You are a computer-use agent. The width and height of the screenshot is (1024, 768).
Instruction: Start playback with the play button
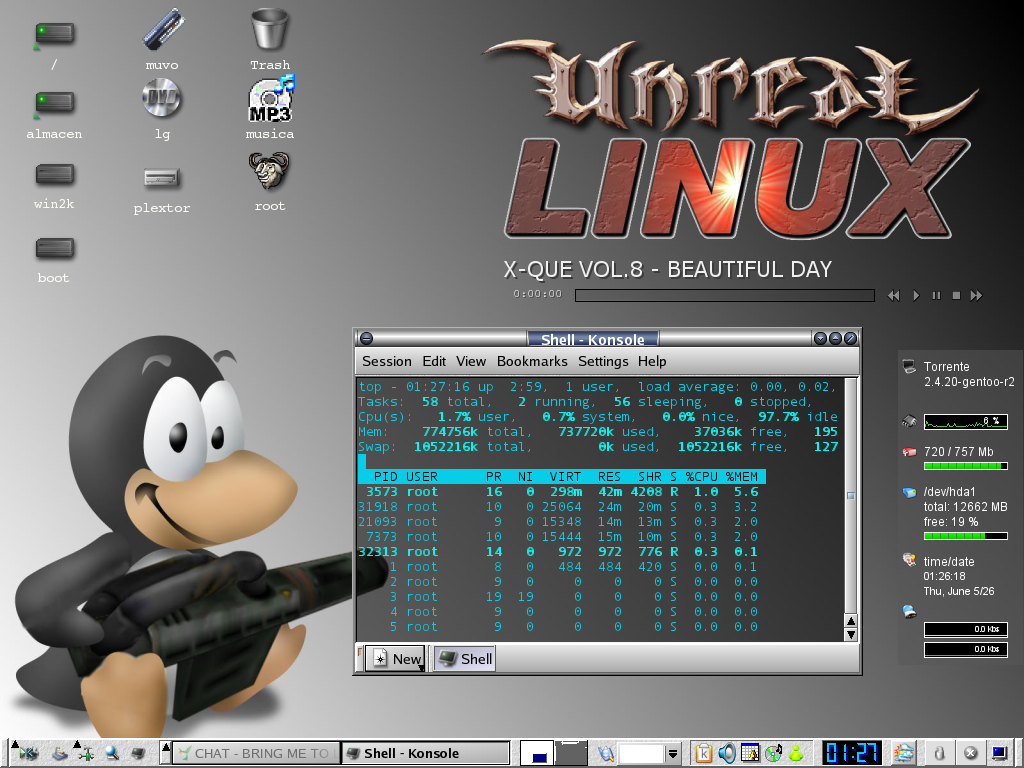coord(916,296)
